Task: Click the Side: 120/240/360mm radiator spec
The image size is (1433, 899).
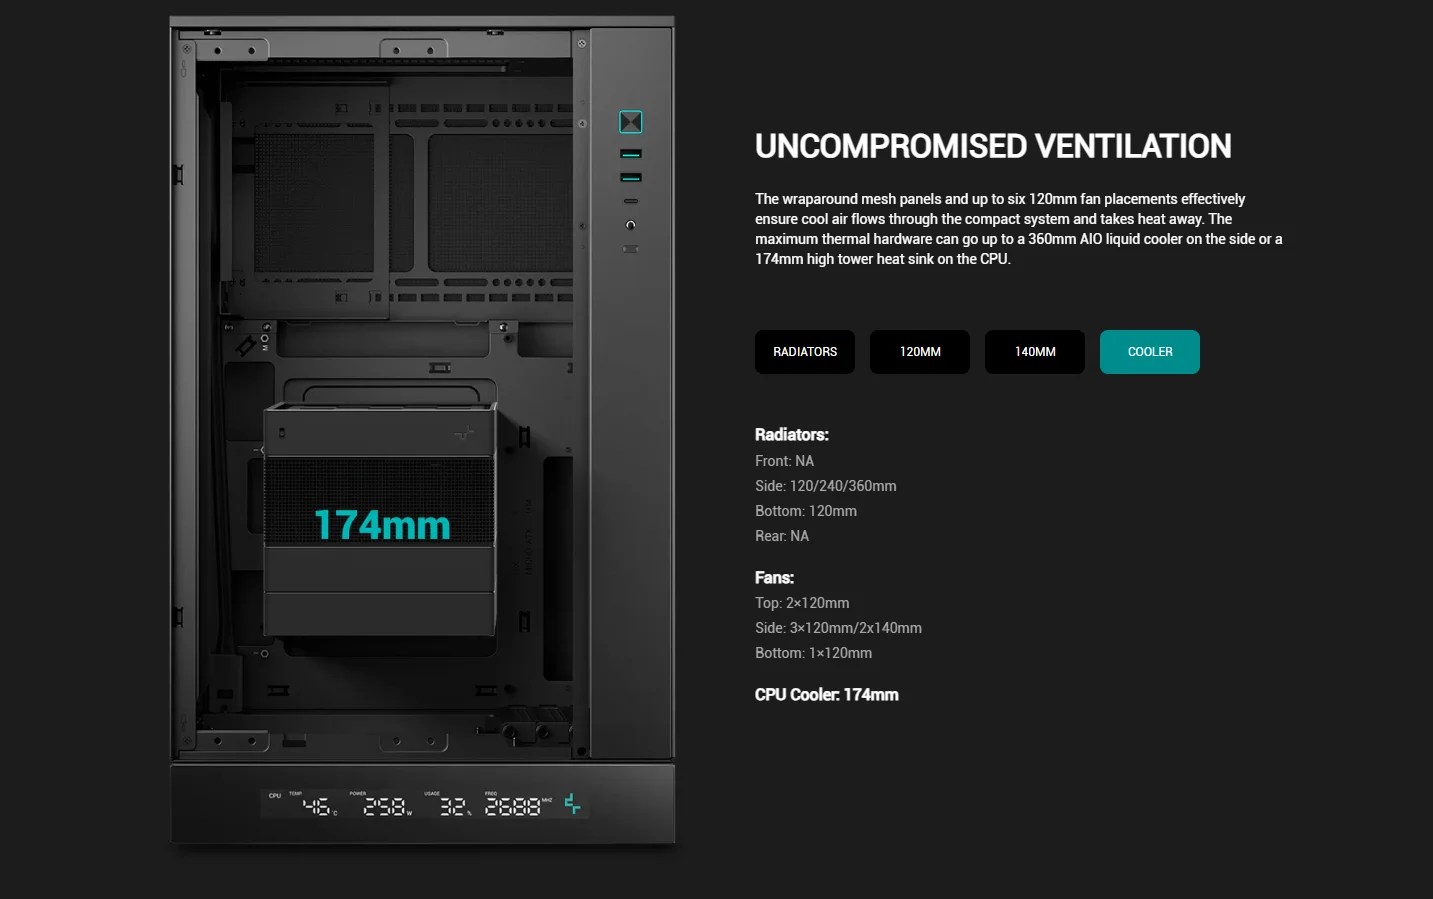Action: pos(826,486)
